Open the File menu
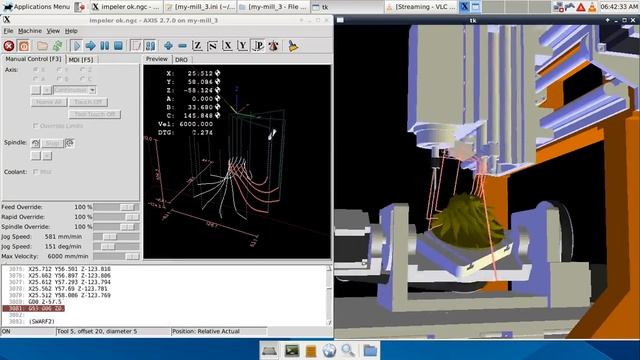The width and height of the screenshot is (640, 360). tap(8, 31)
